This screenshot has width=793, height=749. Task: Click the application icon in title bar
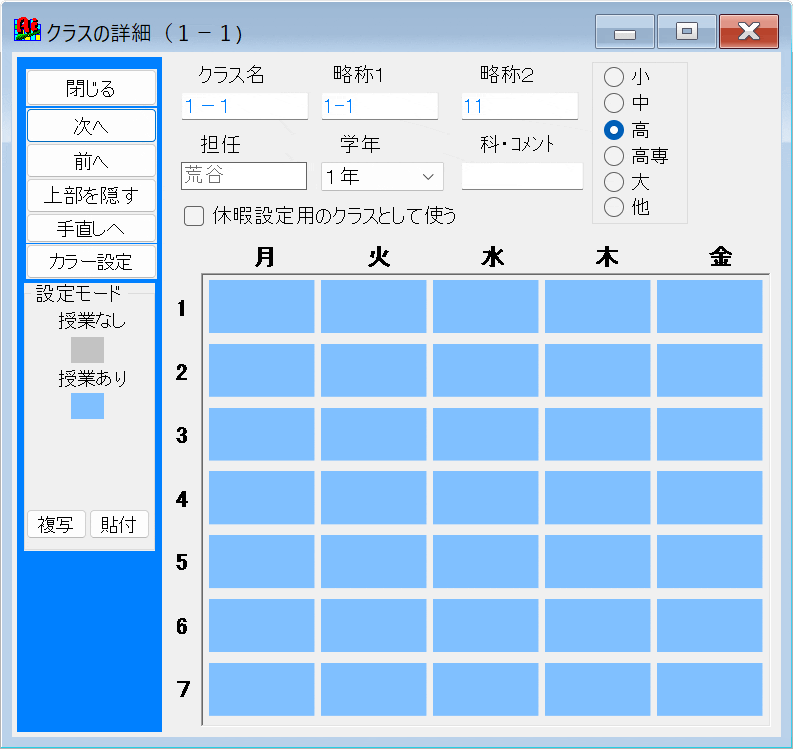(27, 29)
